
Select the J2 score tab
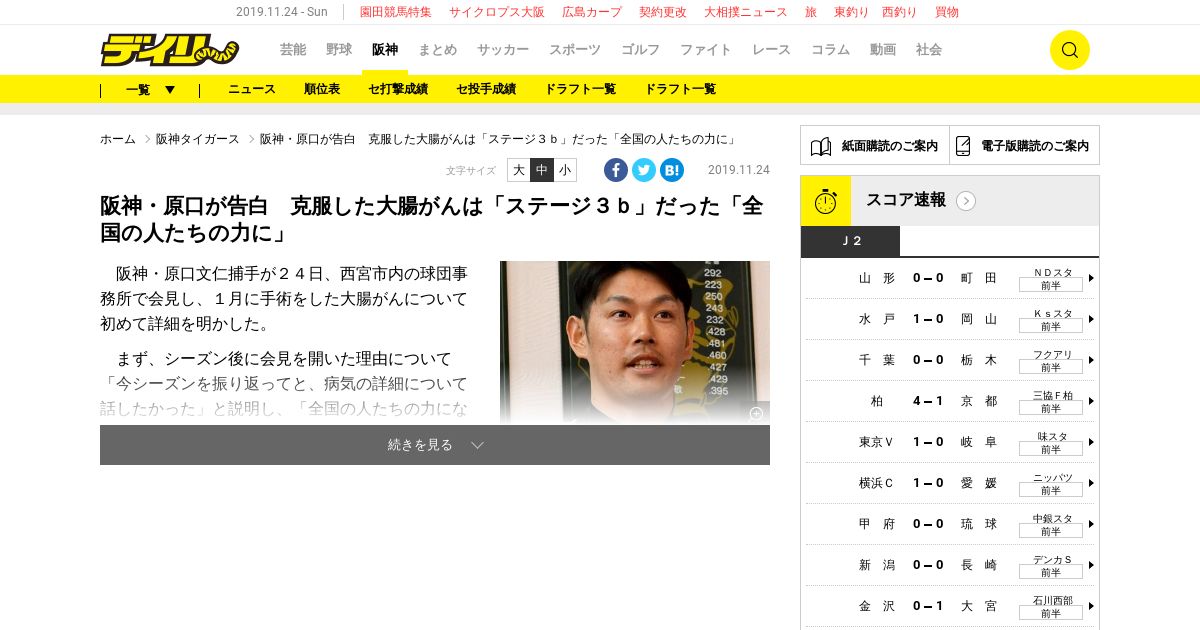(850, 241)
